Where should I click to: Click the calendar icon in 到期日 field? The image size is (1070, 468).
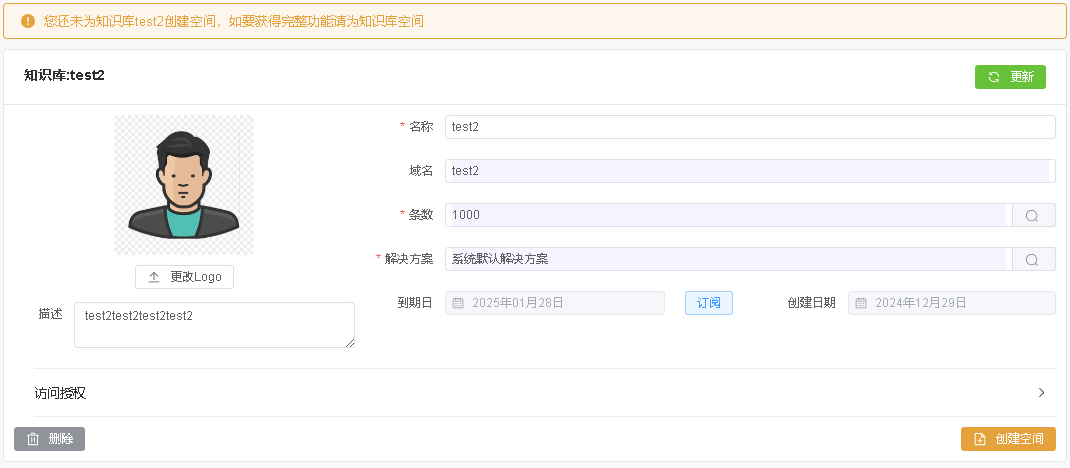458,303
